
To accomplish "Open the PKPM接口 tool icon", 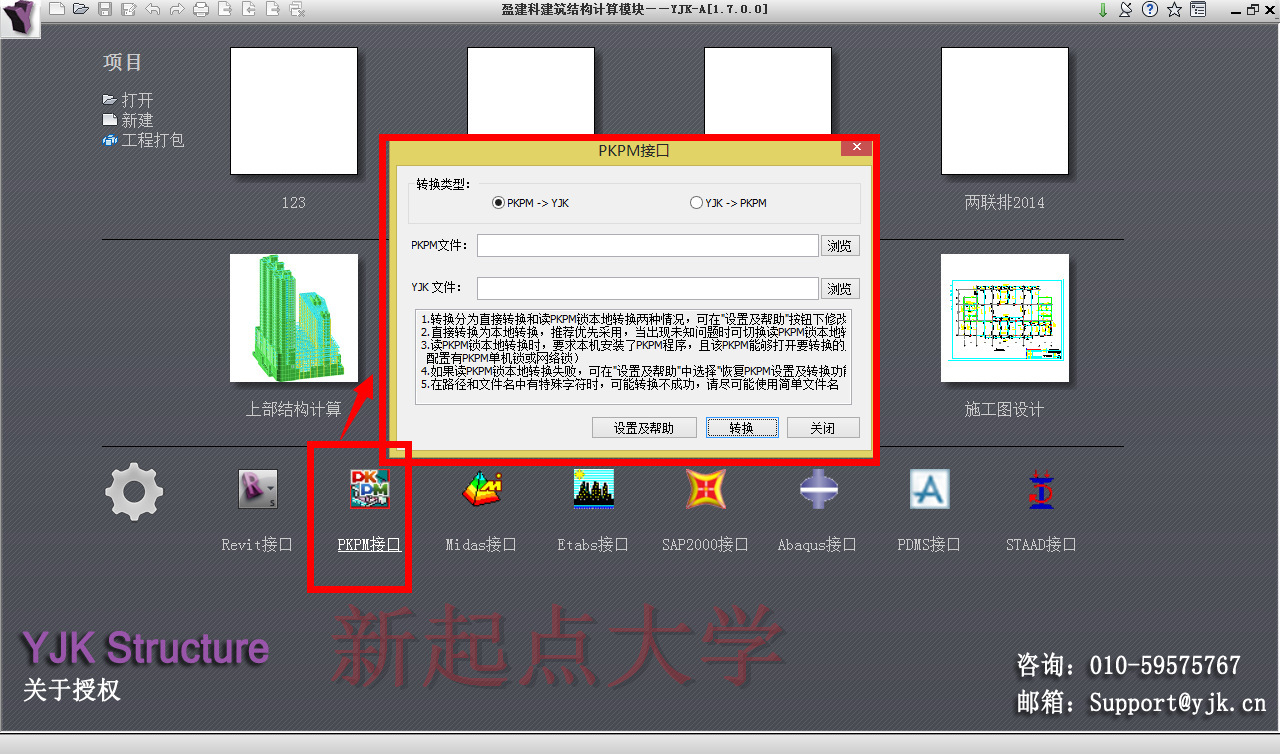I will coord(369,489).
